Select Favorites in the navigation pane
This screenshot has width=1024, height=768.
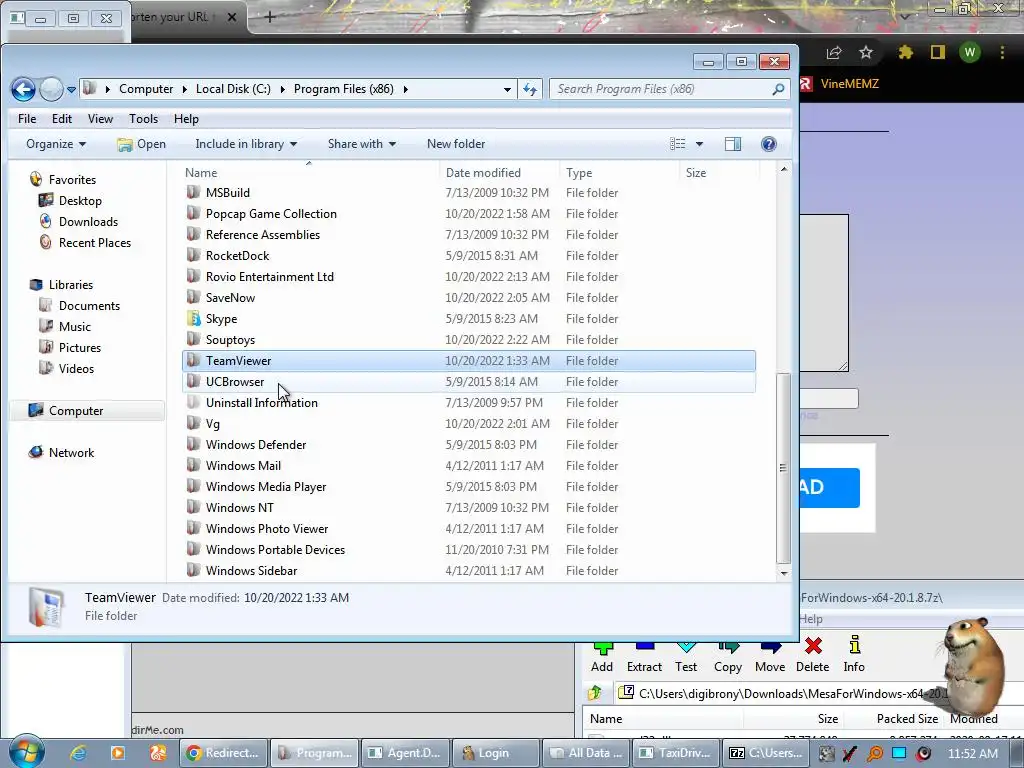[x=72, y=180]
